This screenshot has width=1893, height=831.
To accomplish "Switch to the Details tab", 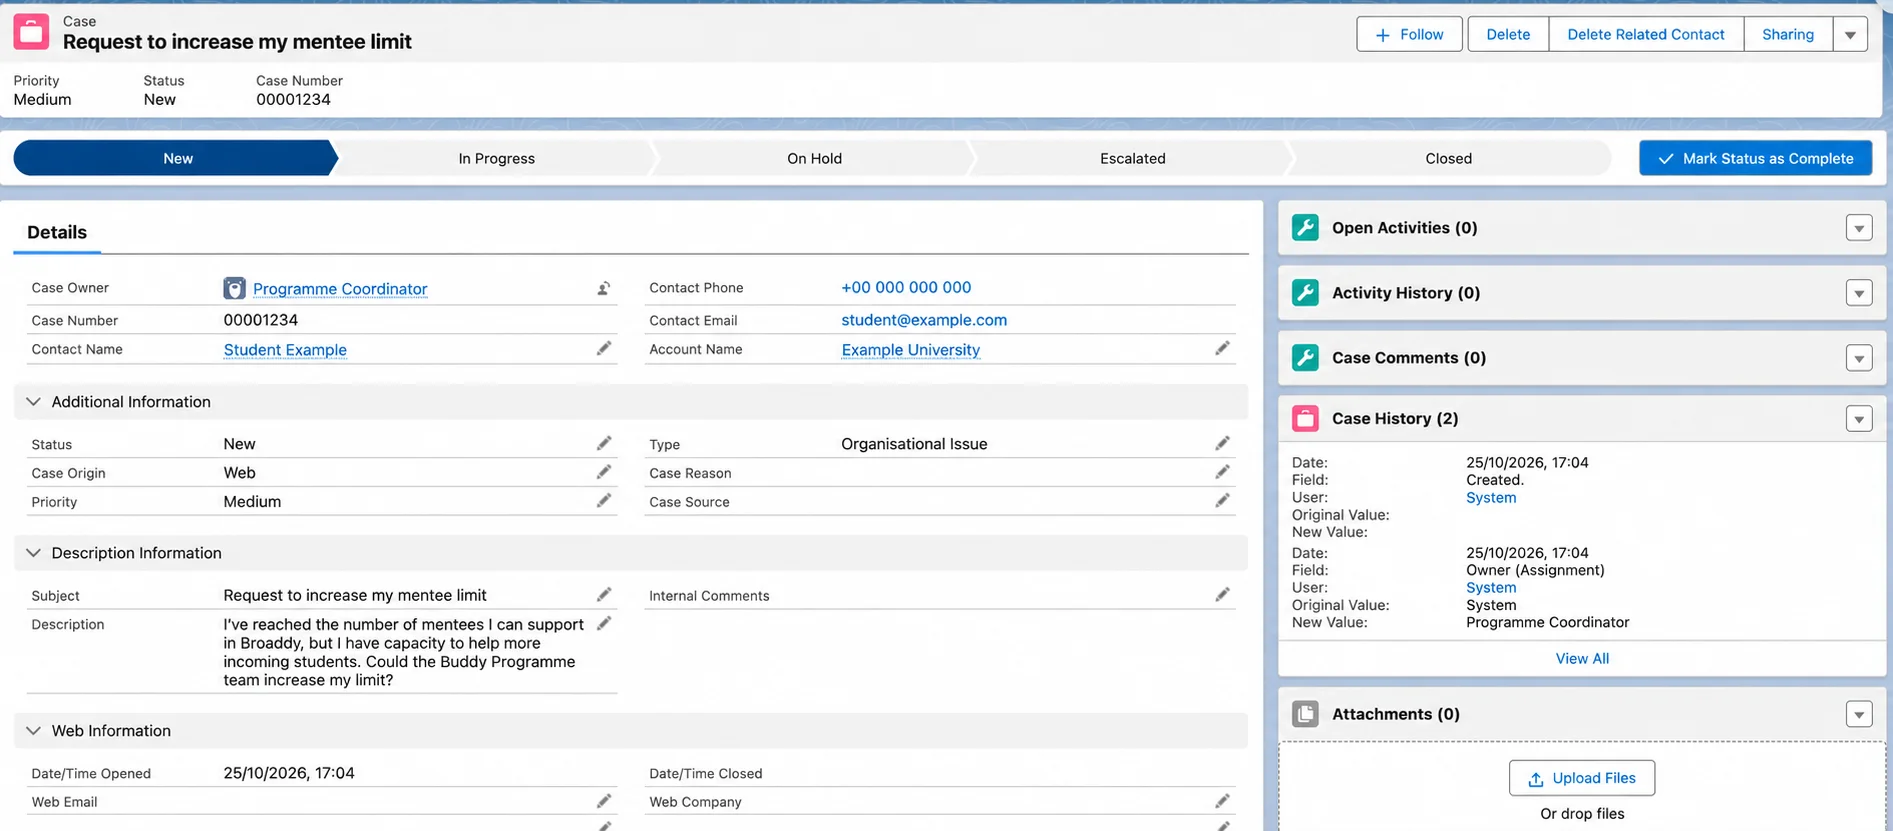I will (57, 232).
